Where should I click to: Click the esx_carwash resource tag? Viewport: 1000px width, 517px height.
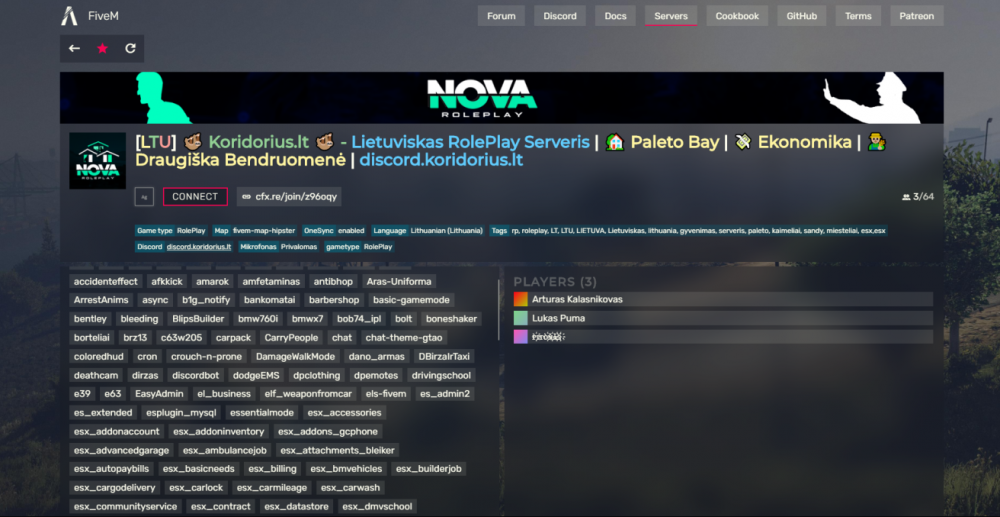point(351,488)
